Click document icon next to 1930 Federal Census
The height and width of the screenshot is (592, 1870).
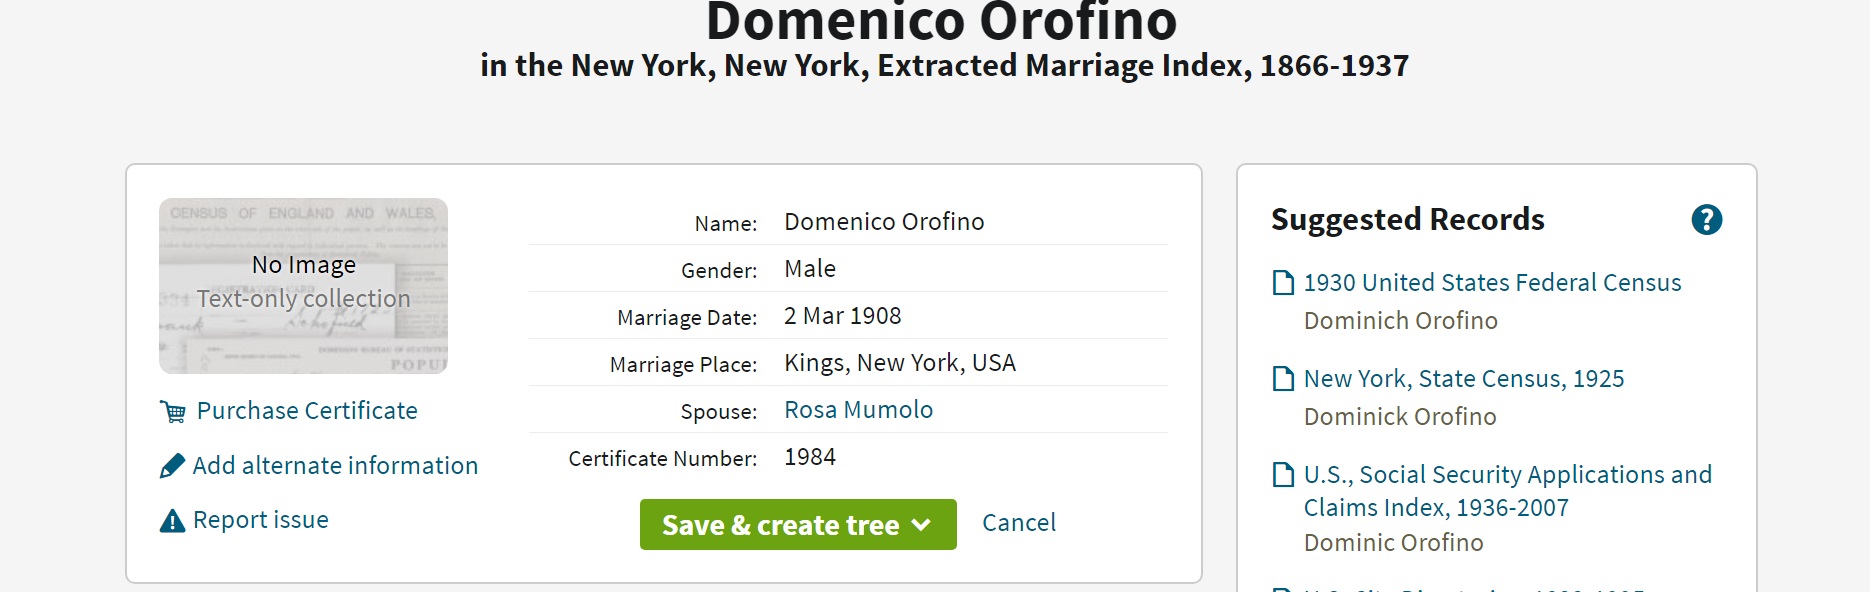coord(1282,283)
